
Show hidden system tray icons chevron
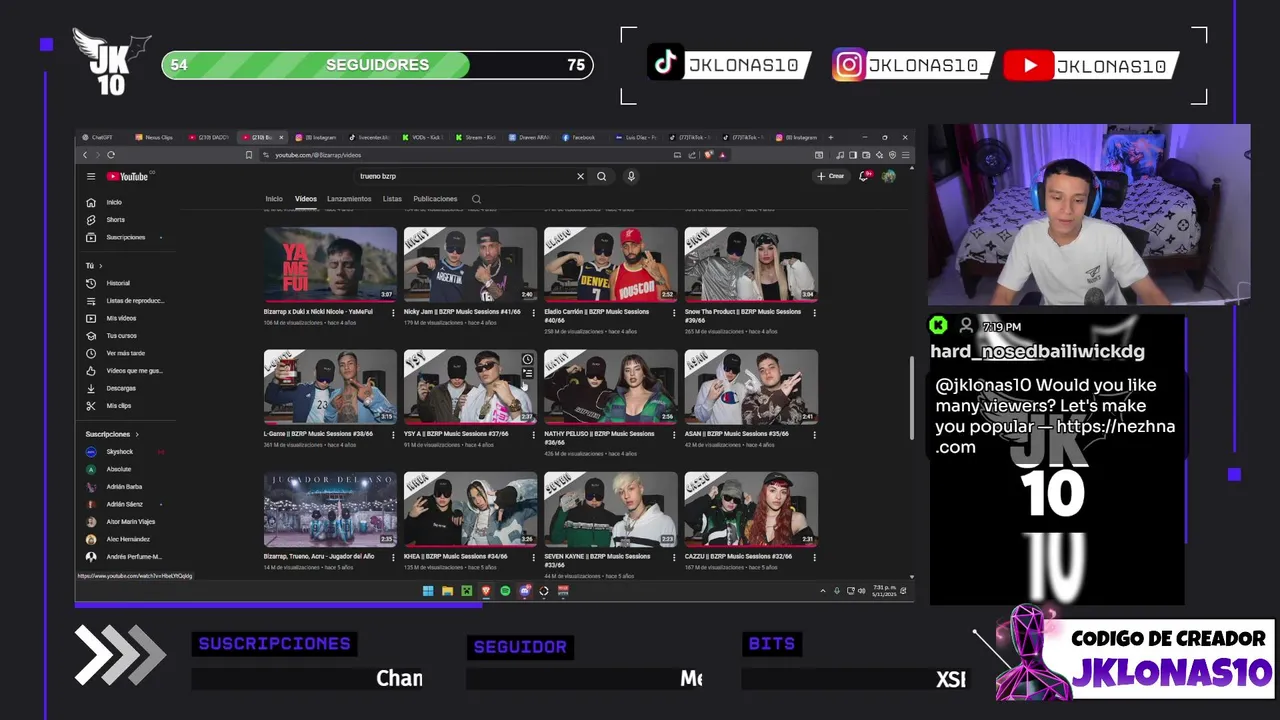(x=823, y=591)
